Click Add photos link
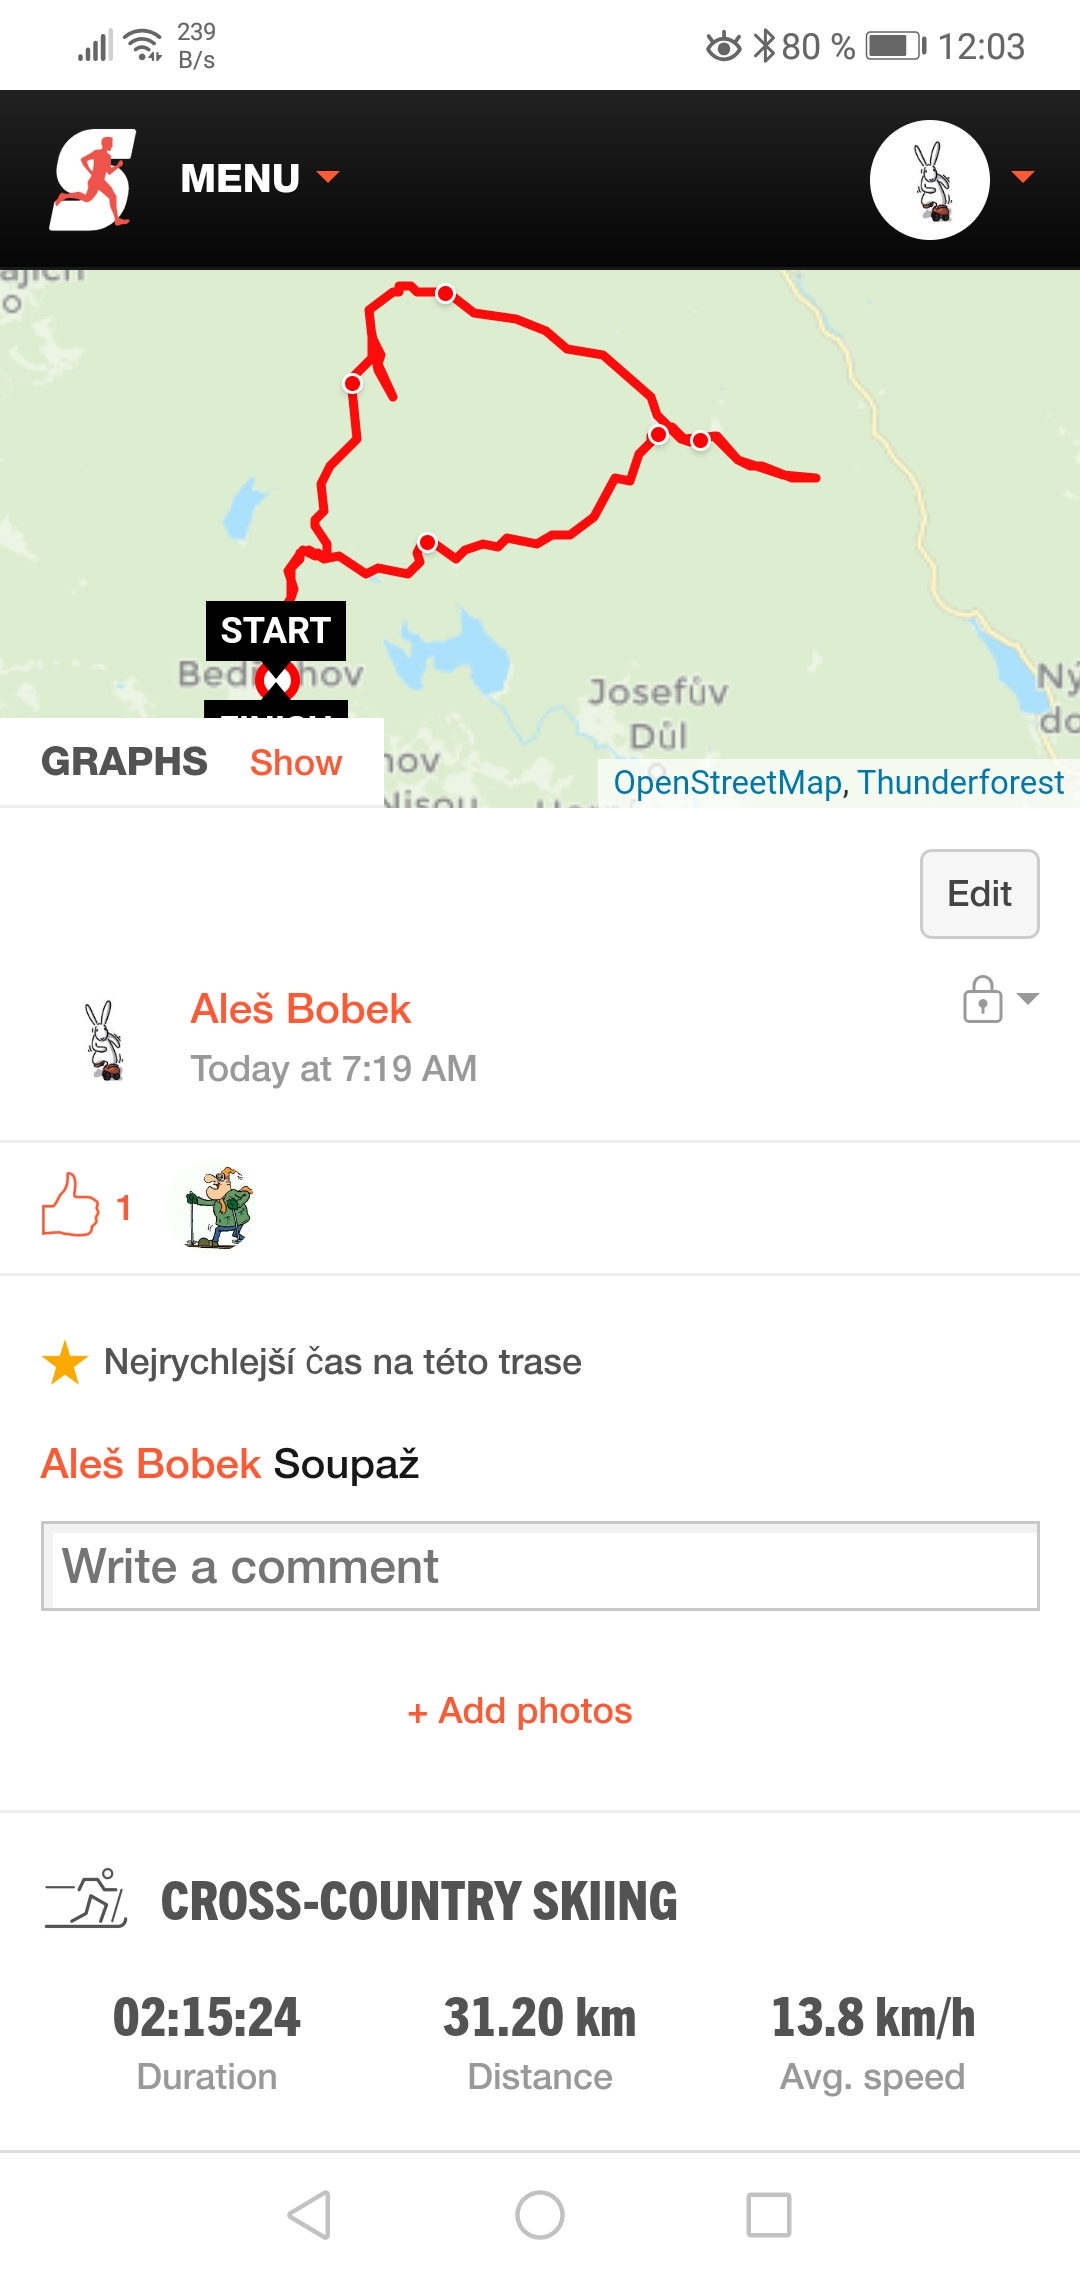 tap(520, 1711)
